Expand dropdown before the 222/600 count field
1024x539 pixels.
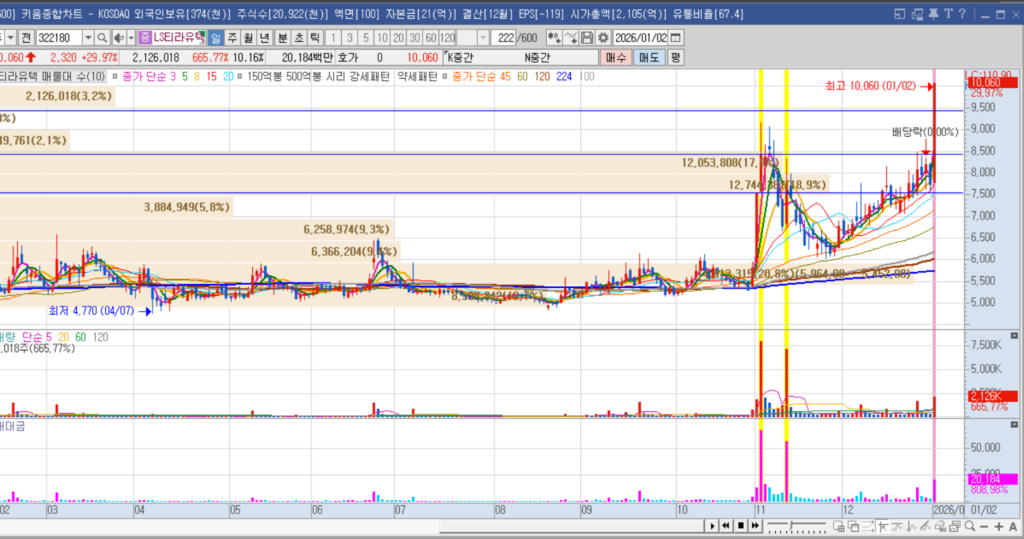pyautogui.click(x=483, y=37)
